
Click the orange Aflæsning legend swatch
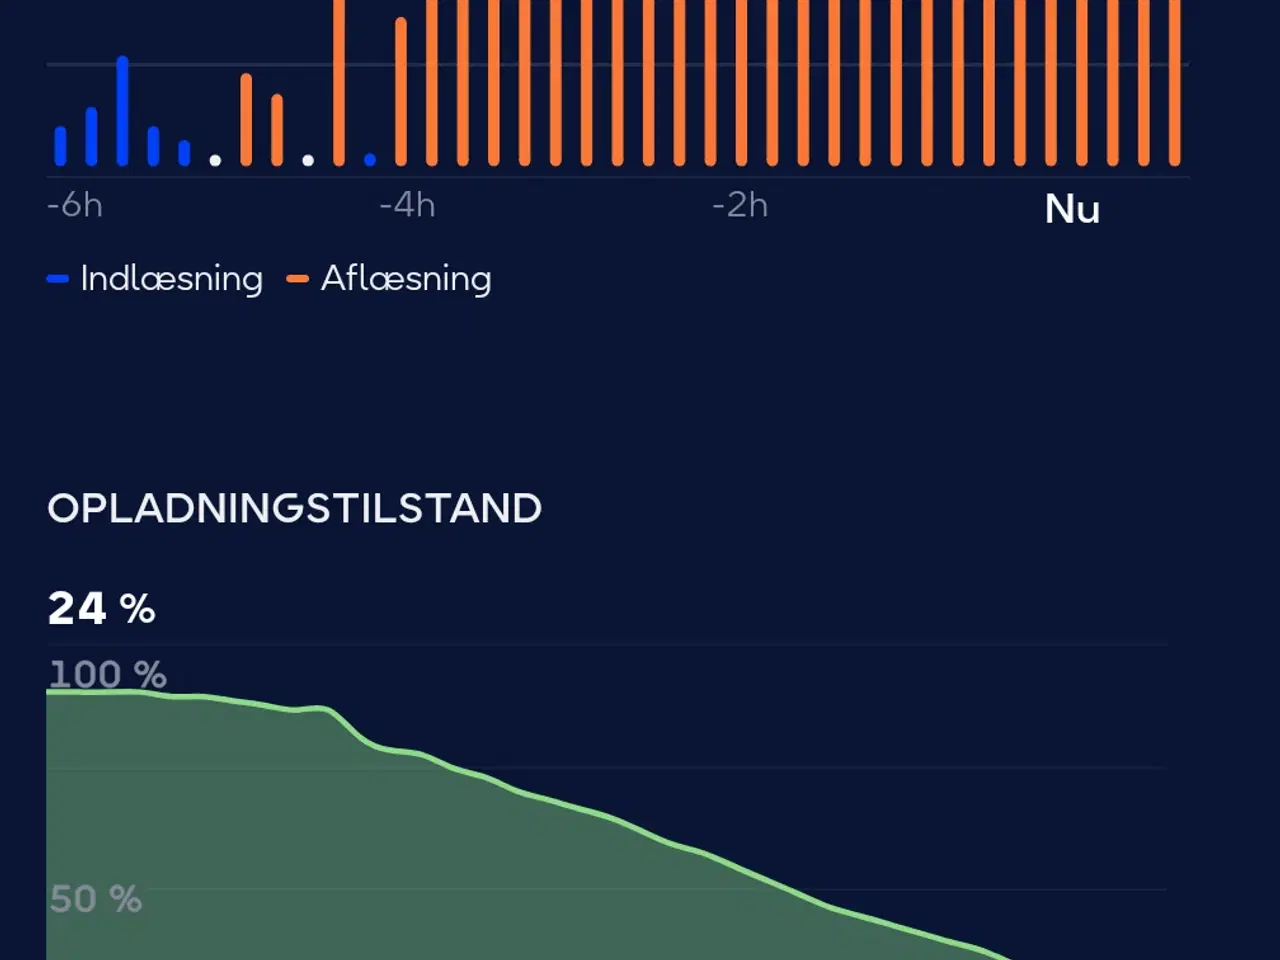pyautogui.click(x=297, y=279)
